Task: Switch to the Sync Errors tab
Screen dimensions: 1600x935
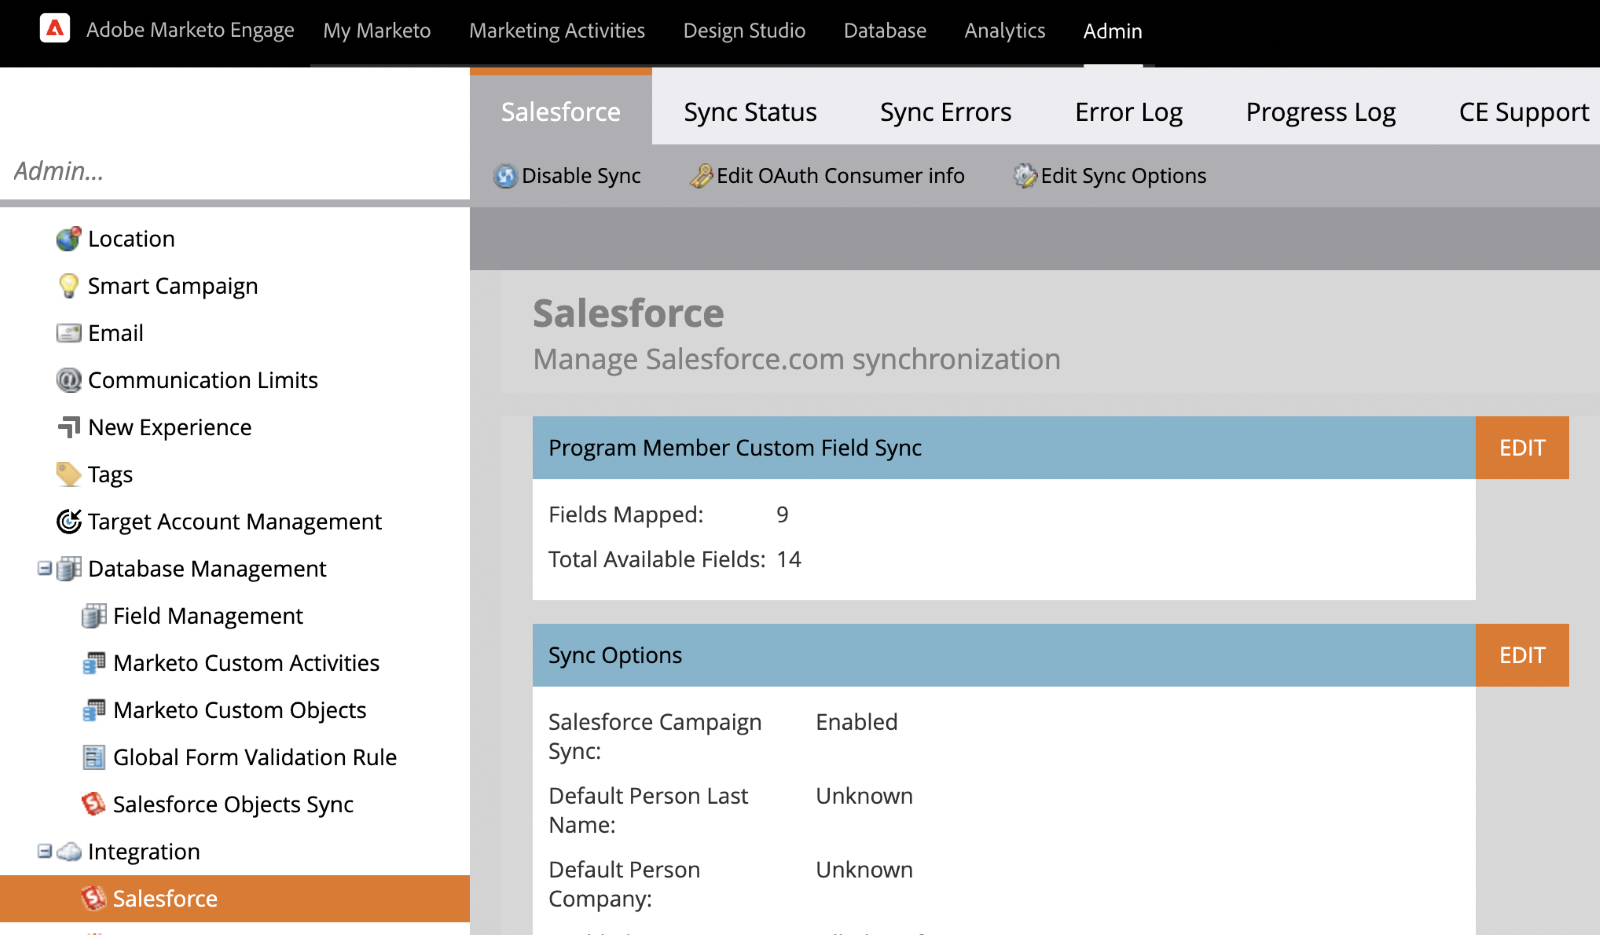Action: coord(944,111)
